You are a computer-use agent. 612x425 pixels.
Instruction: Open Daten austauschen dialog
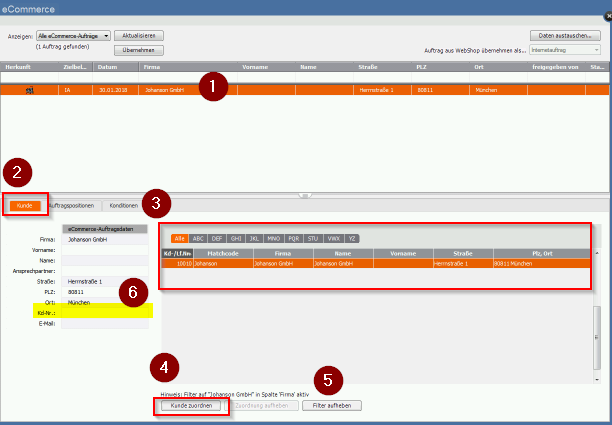tap(565, 36)
